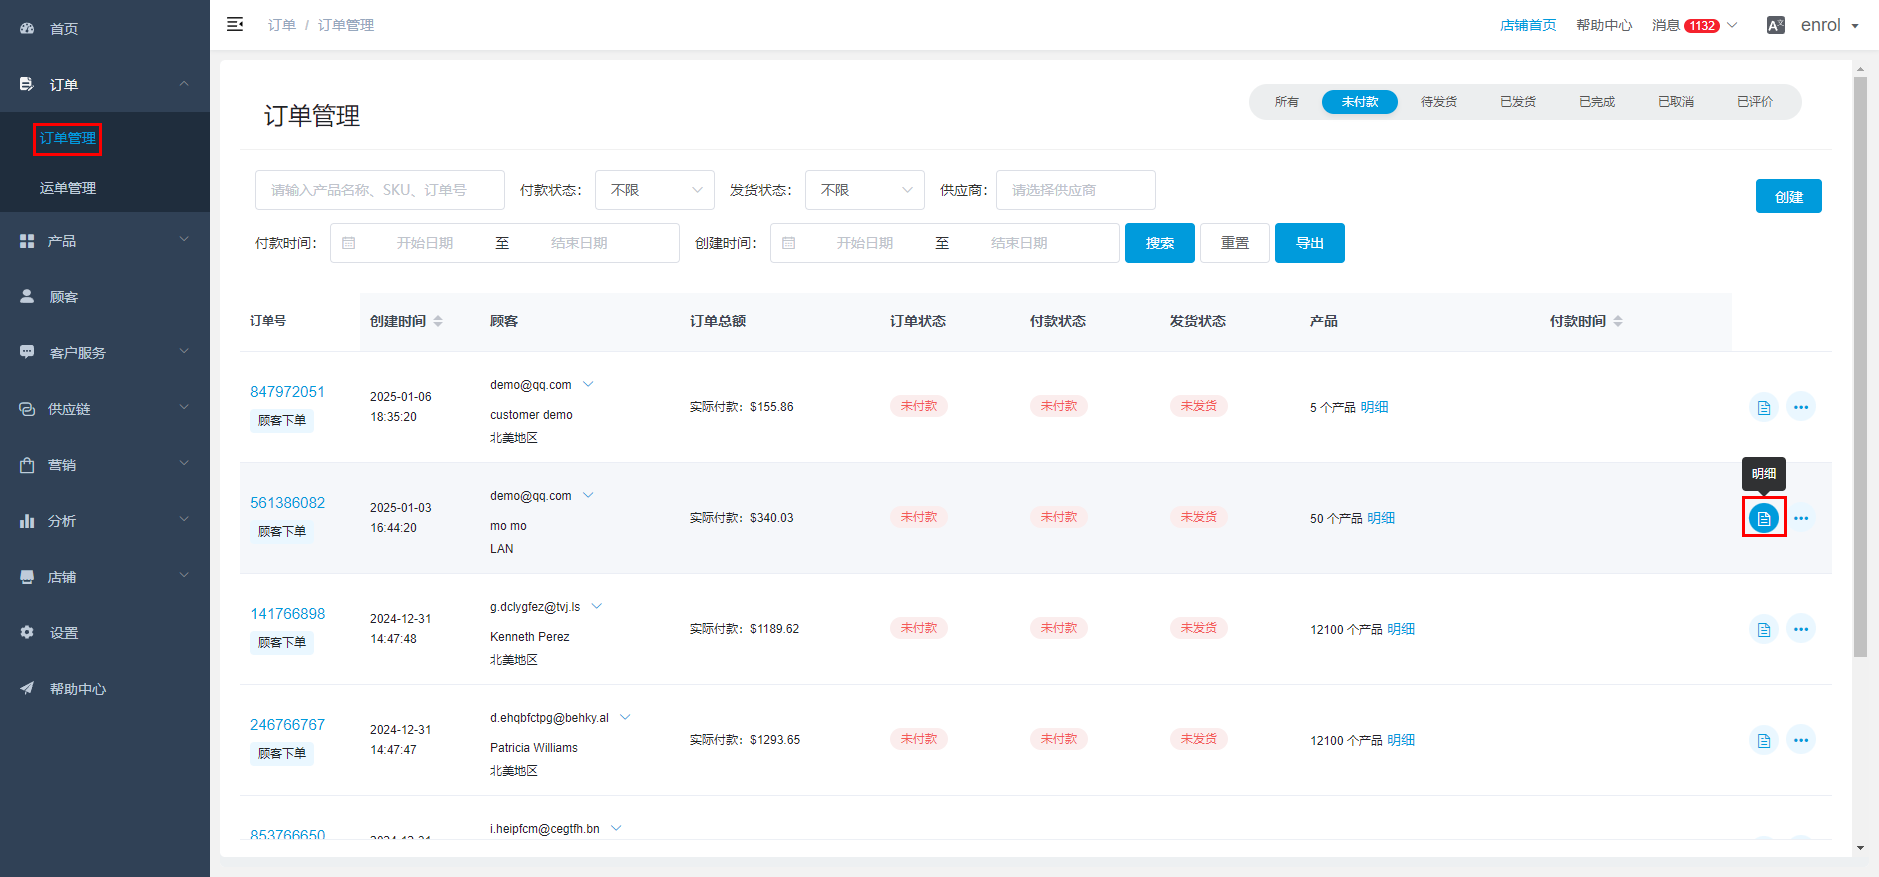Open details icon for order 141766898
The width and height of the screenshot is (1879, 877).
click(1763, 629)
